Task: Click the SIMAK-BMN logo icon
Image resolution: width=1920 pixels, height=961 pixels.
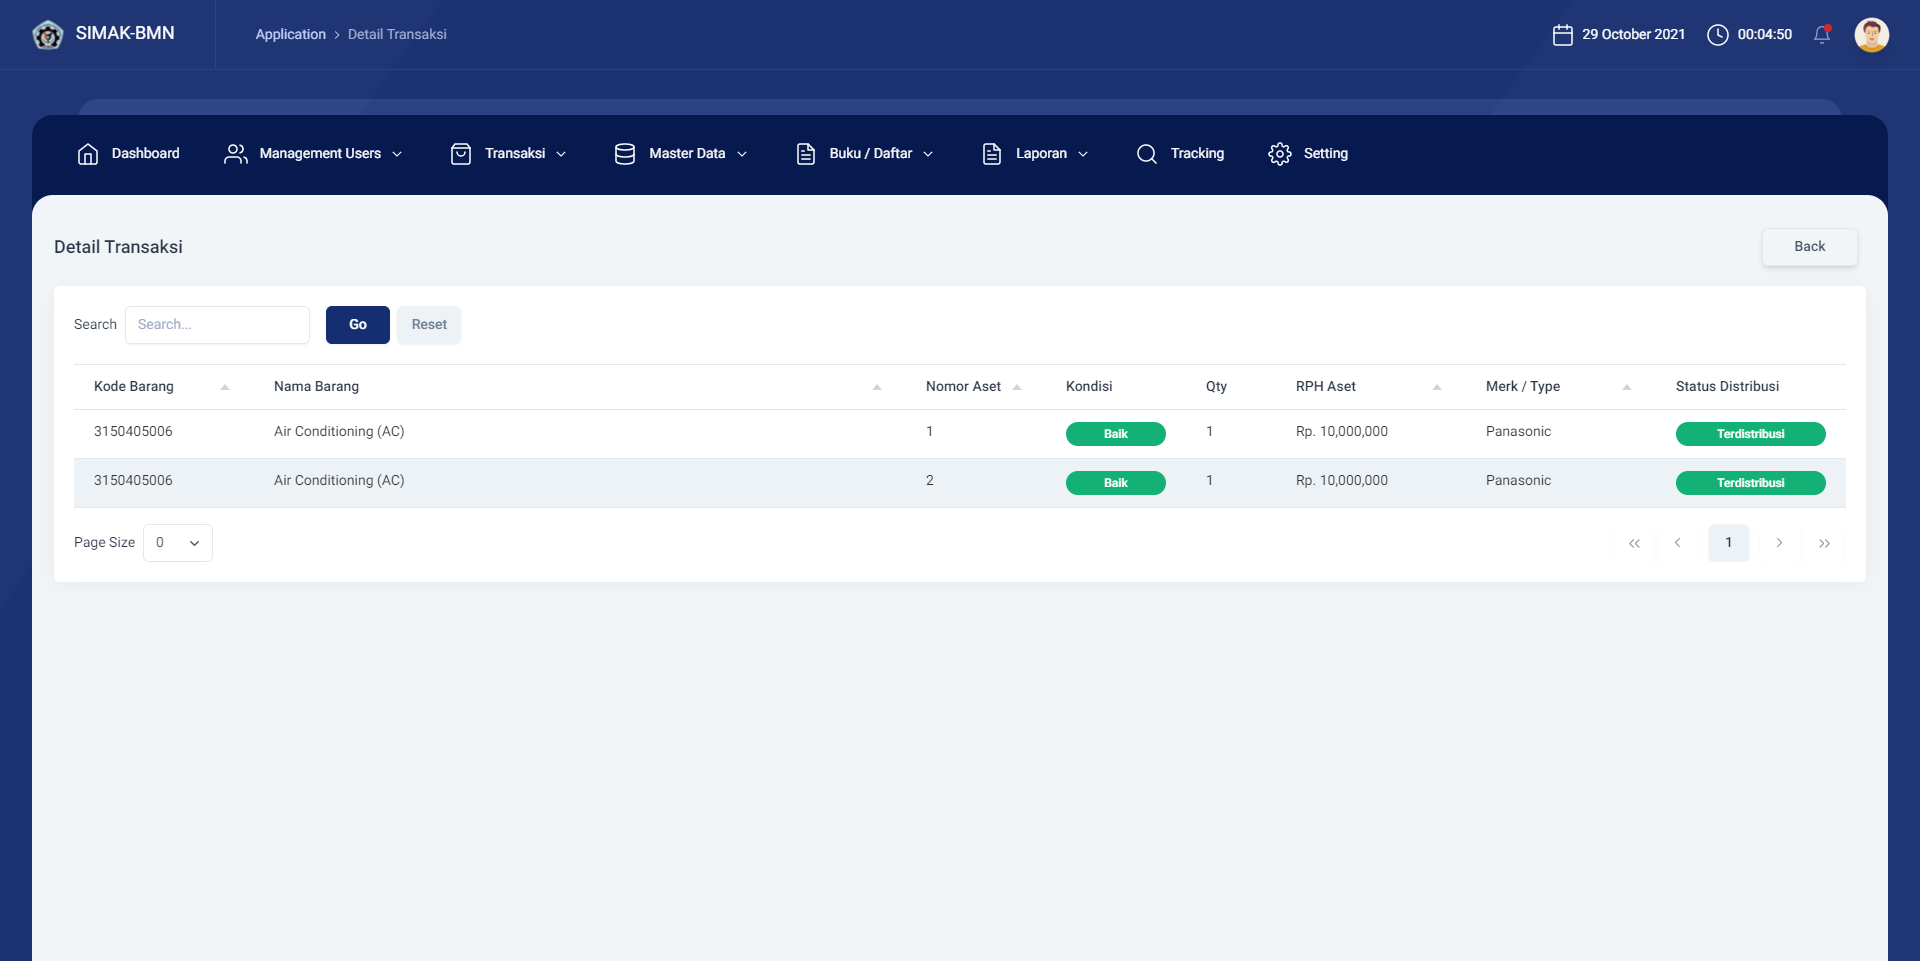Action: point(47,35)
